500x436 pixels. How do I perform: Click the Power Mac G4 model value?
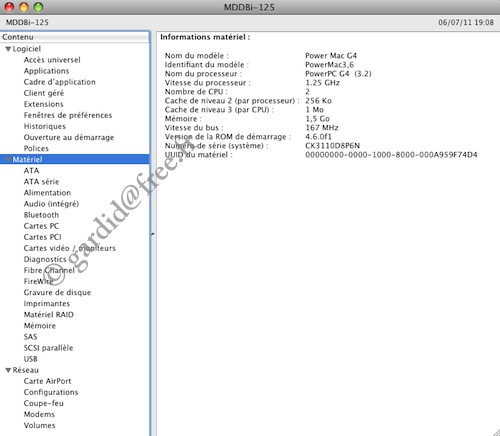tap(331, 56)
